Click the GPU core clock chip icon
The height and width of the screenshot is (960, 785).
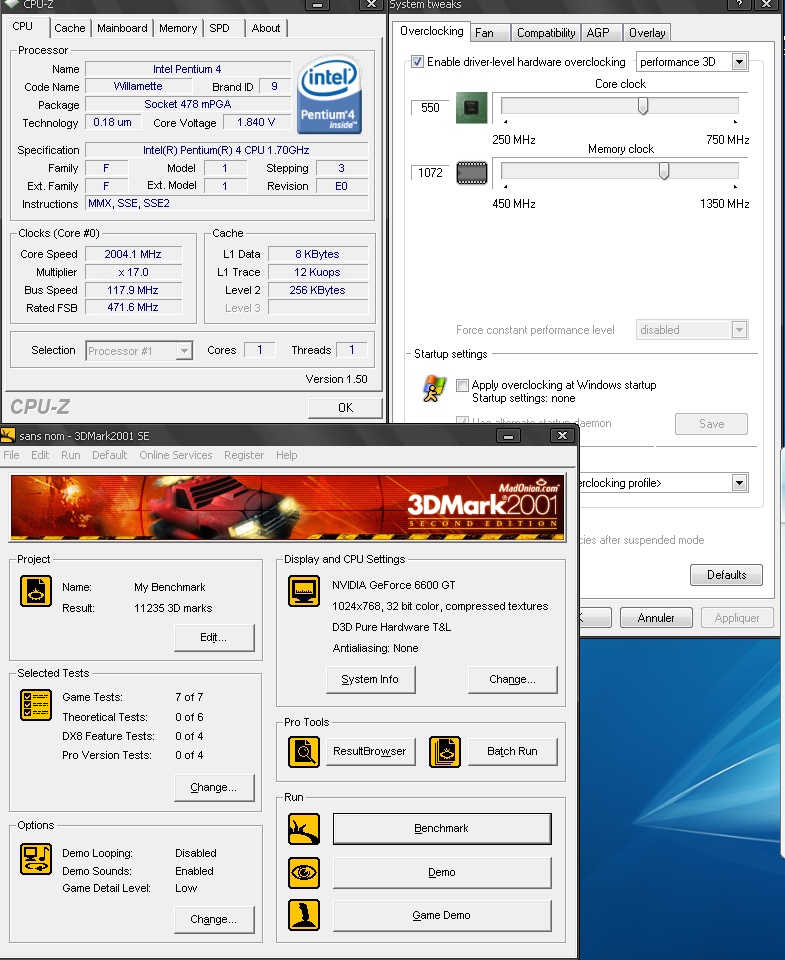(471, 108)
